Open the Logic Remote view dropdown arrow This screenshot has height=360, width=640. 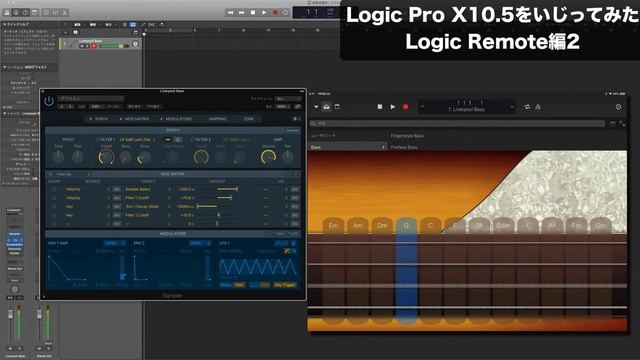pos(316,107)
